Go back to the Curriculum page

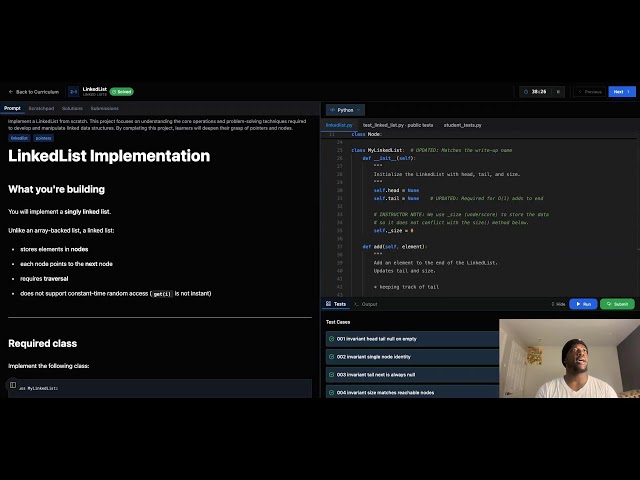pyautogui.click(x=34, y=92)
